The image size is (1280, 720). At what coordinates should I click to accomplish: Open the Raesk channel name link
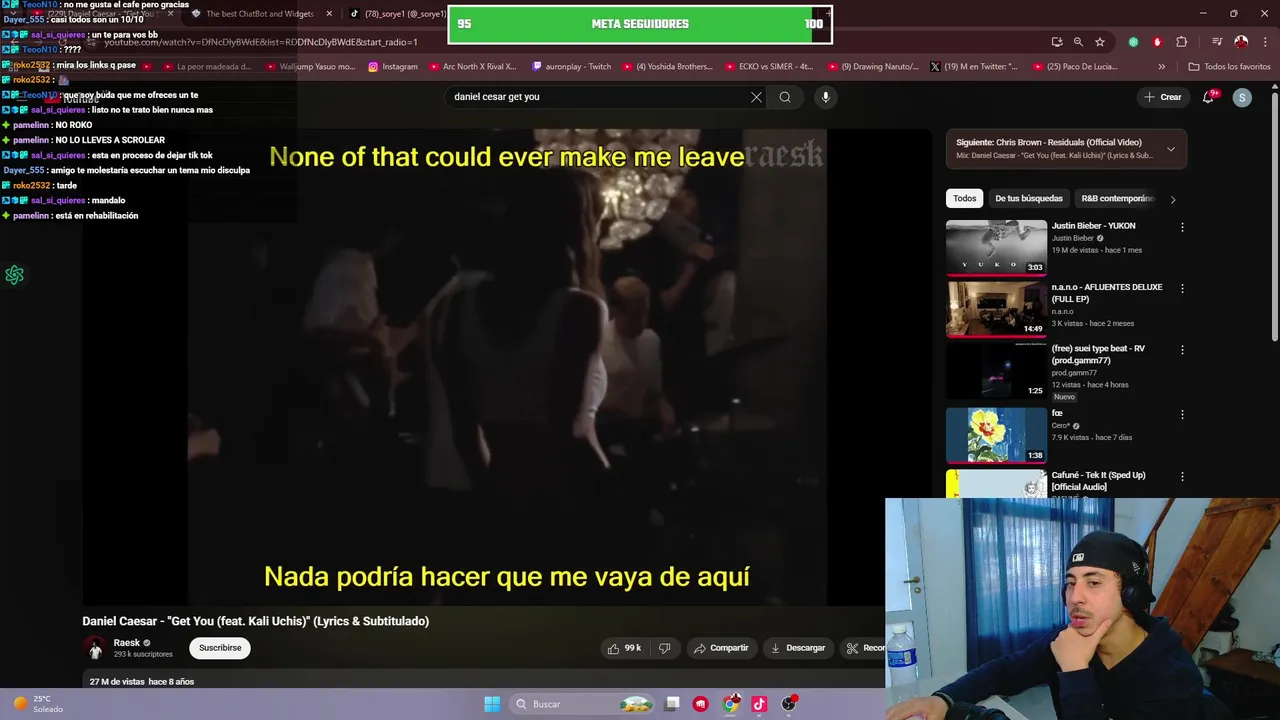(x=127, y=643)
